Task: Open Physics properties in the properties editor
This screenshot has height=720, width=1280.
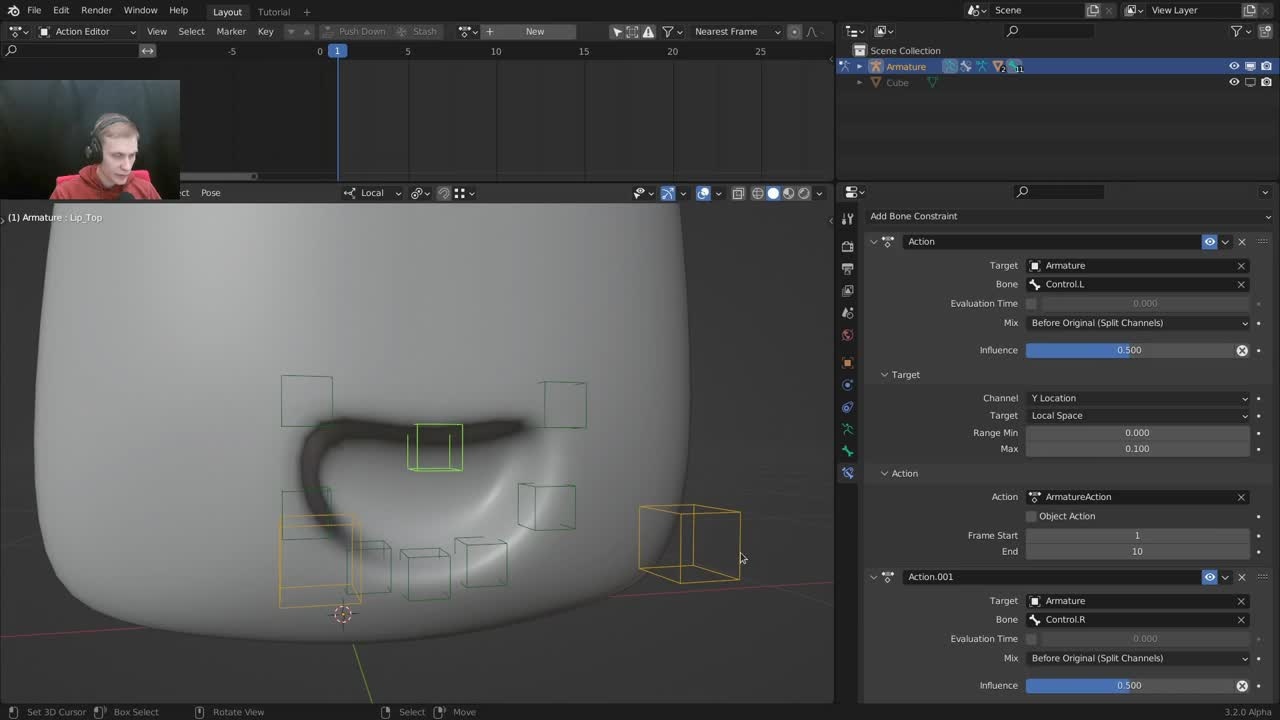Action: click(847, 384)
